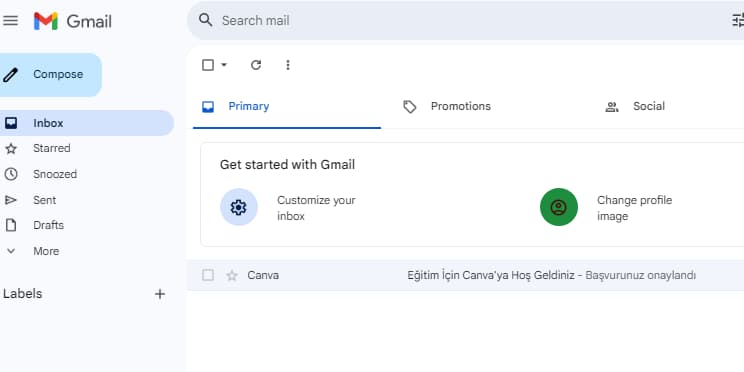Open the Starred folder

point(51,149)
